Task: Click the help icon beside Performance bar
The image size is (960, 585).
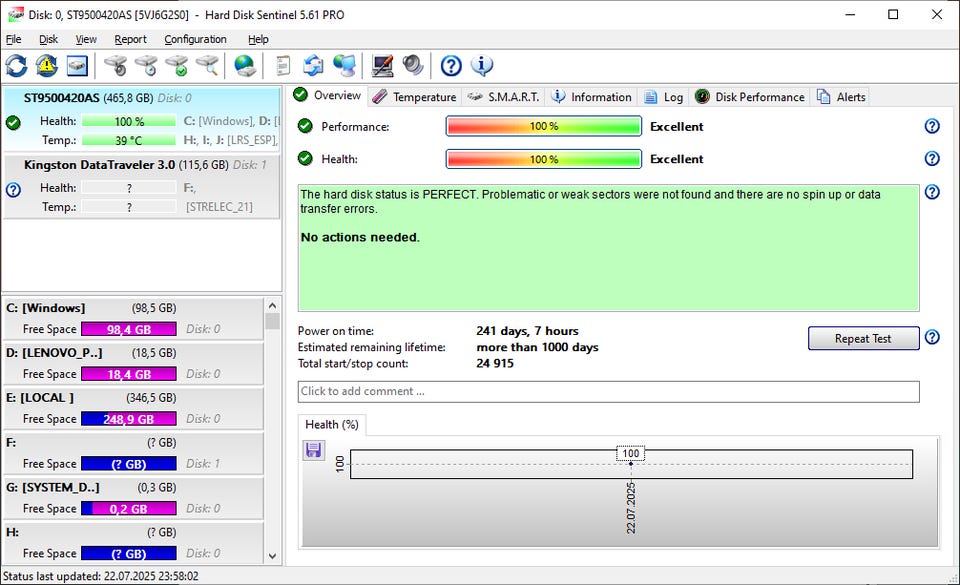Action: click(x=932, y=127)
